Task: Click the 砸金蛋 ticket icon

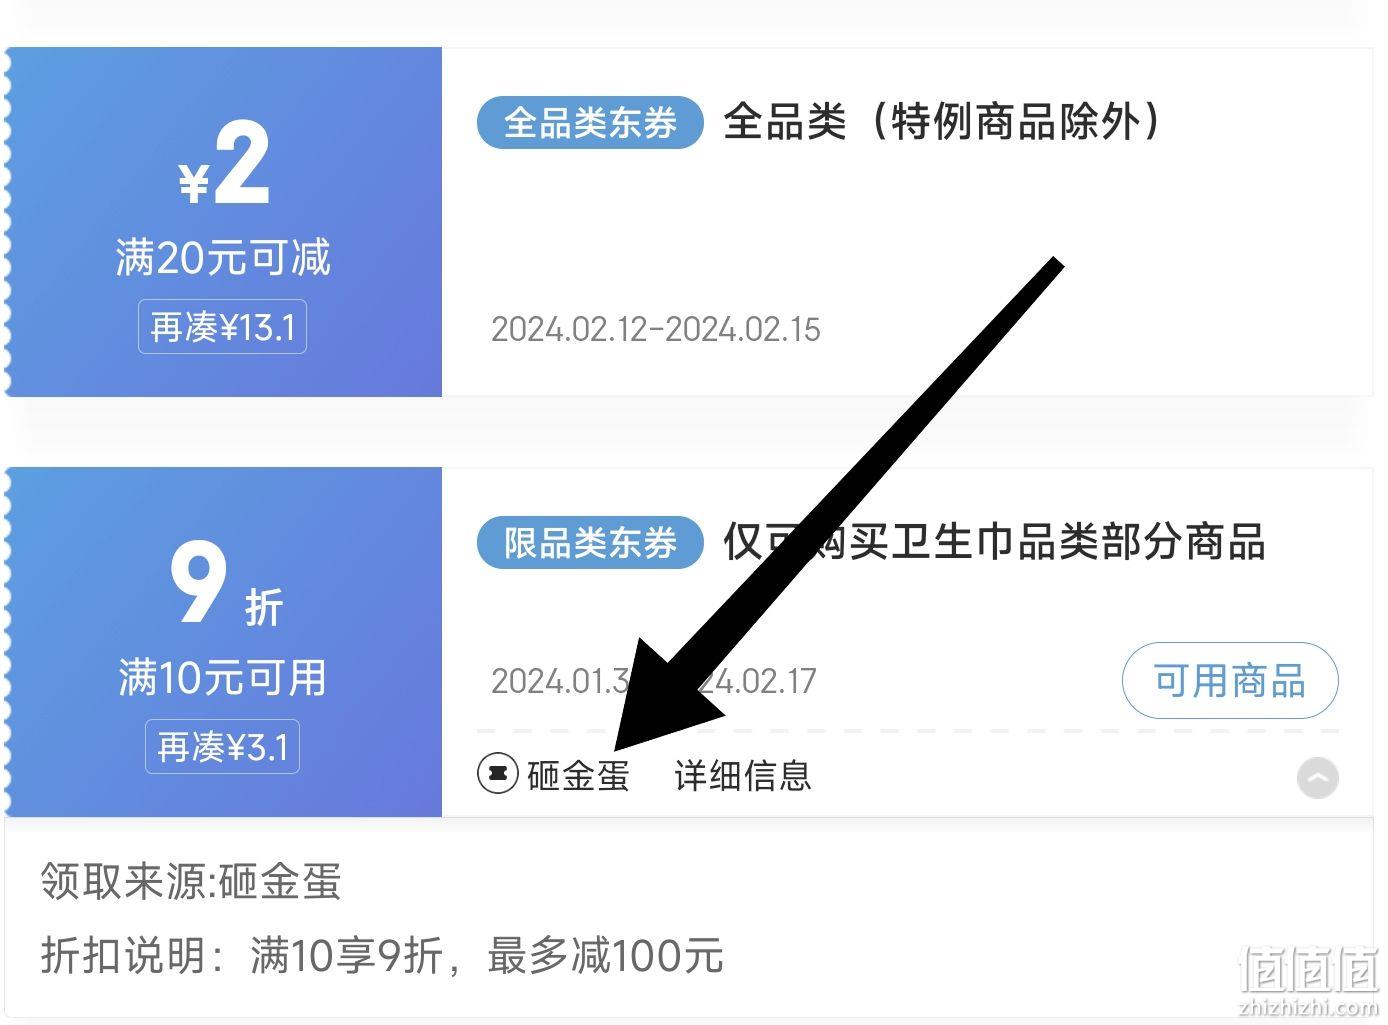Action: coord(497,774)
